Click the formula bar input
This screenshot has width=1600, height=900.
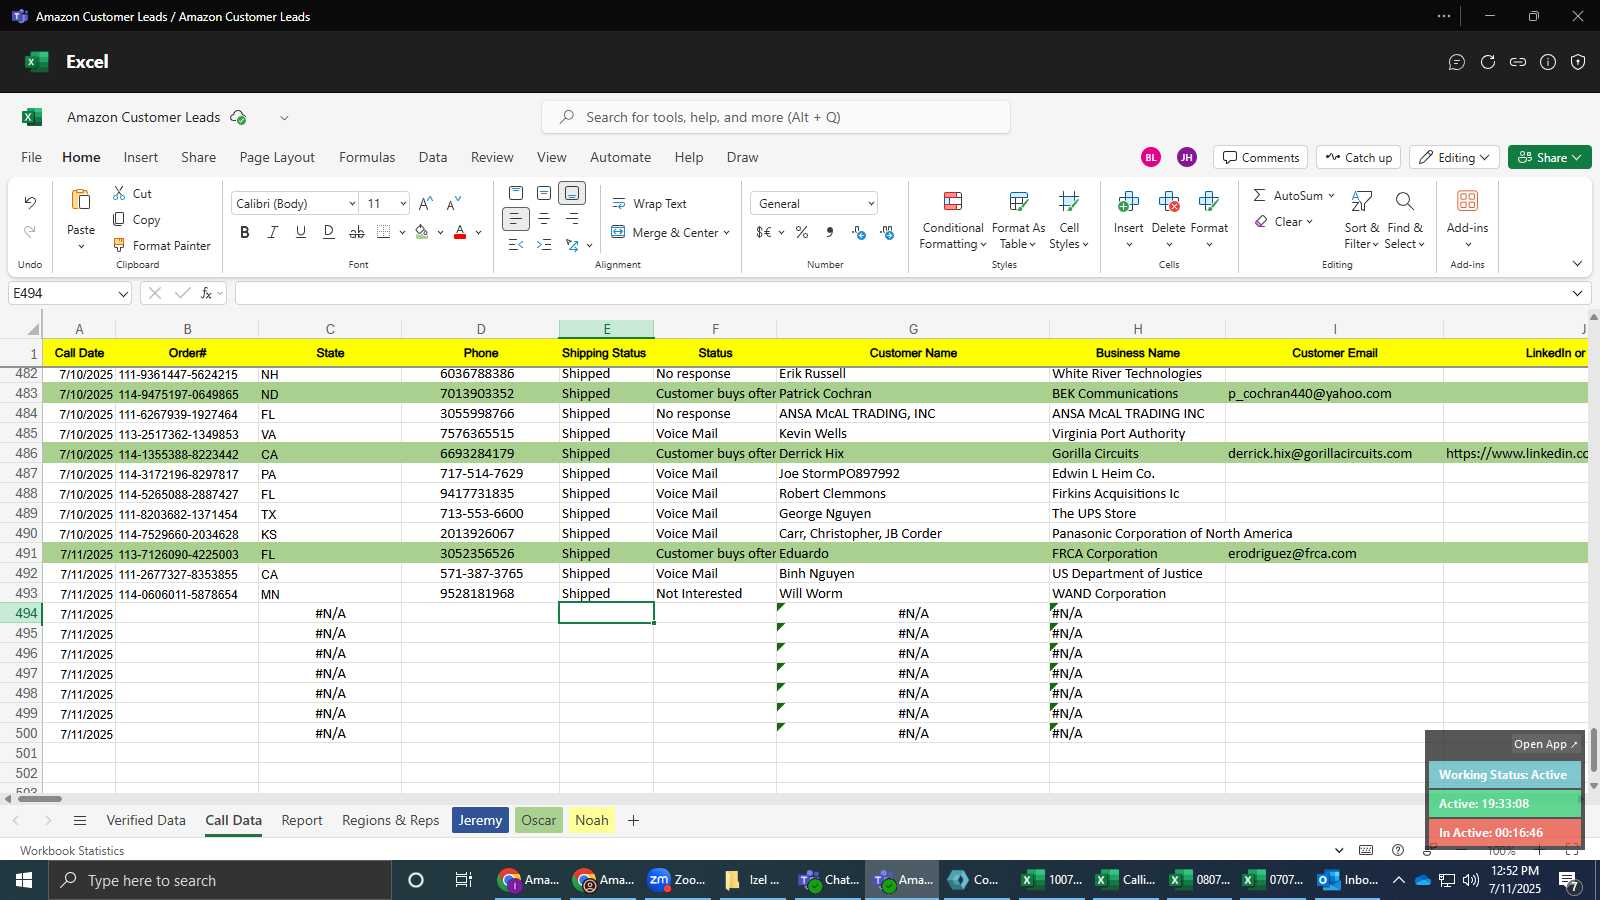(x=900, y=293)
